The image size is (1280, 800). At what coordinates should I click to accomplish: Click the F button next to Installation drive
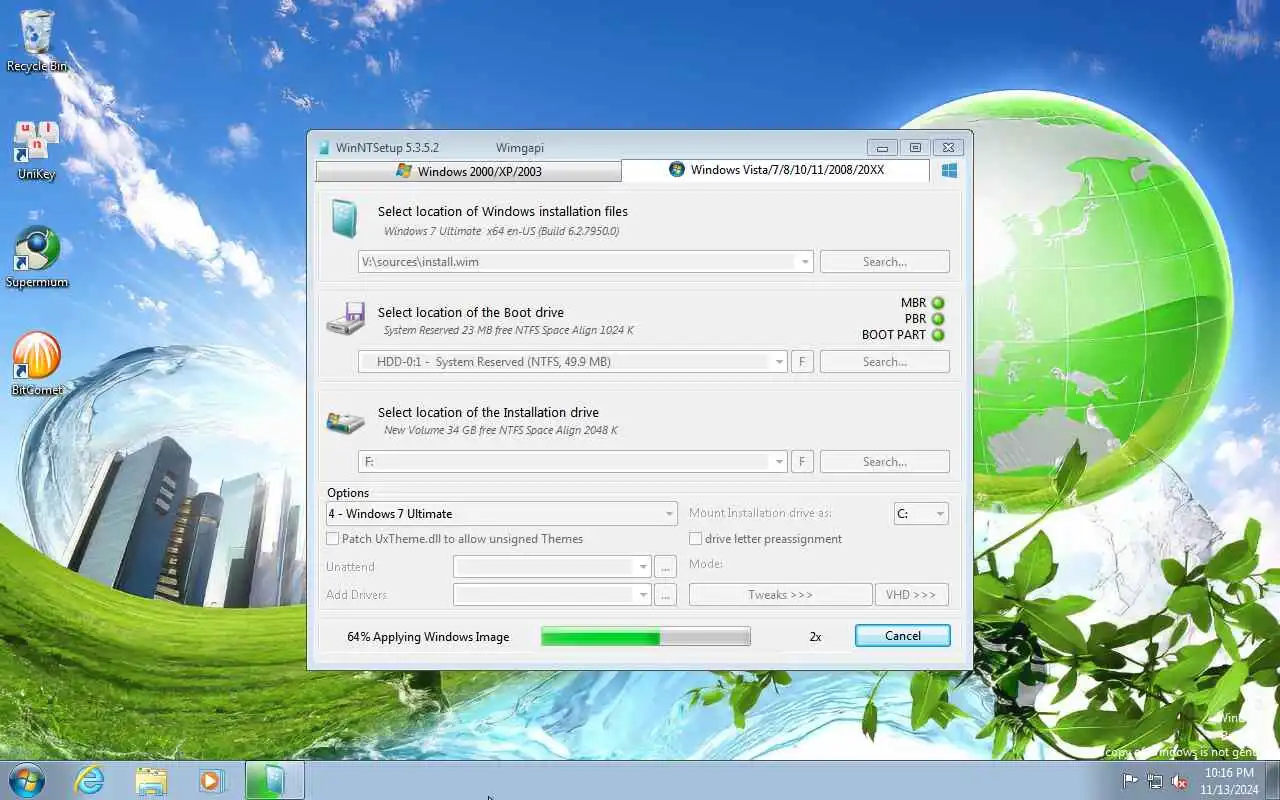[x=801, y=462]
